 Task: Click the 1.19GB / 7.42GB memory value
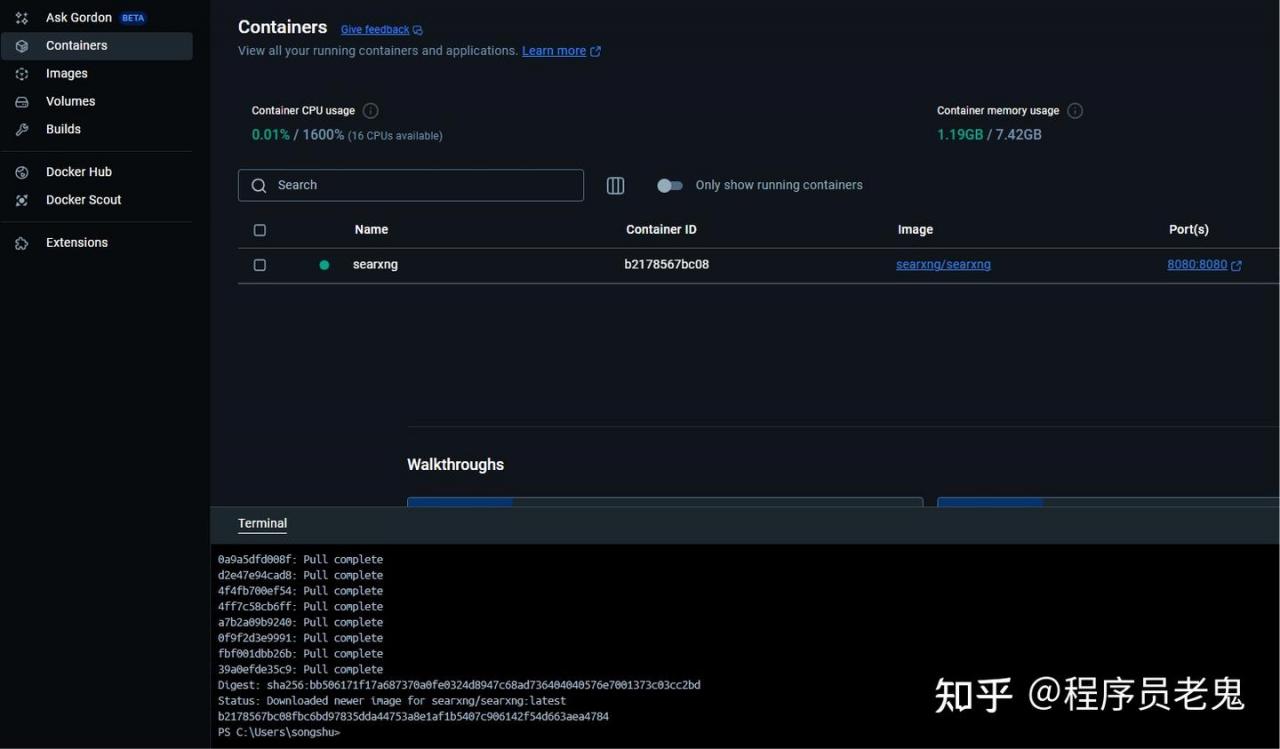click(x=989, y=135)
